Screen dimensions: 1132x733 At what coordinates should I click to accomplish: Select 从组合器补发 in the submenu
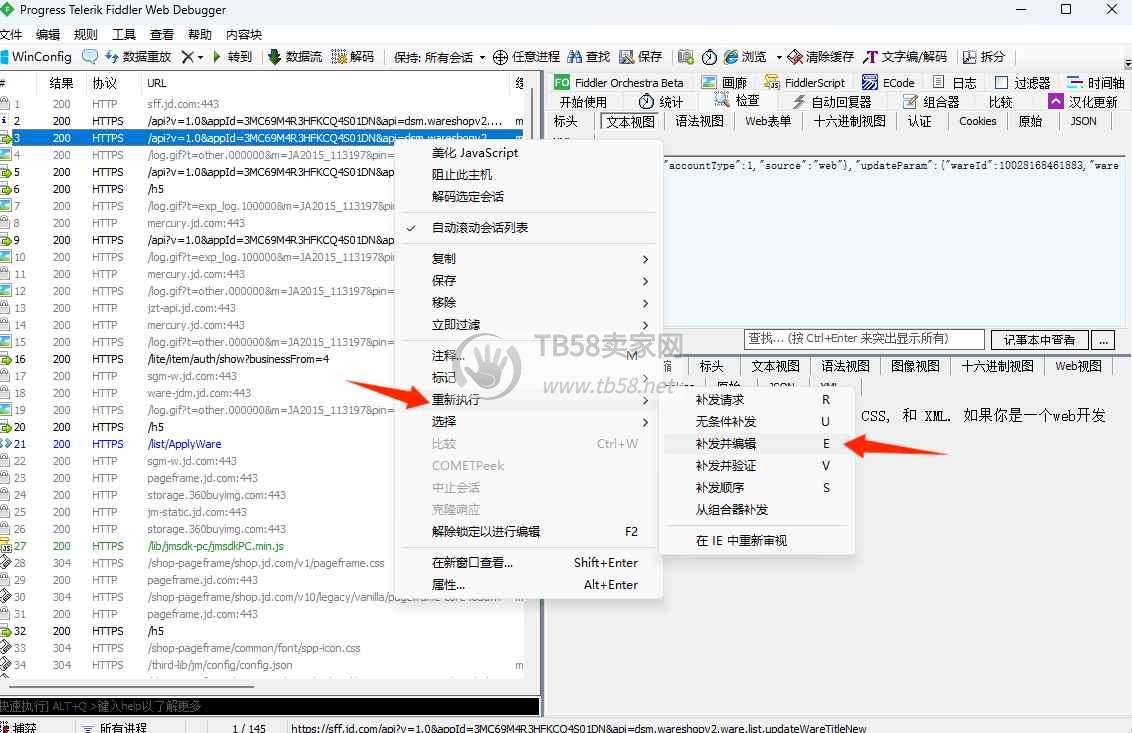tap(757, 509)
